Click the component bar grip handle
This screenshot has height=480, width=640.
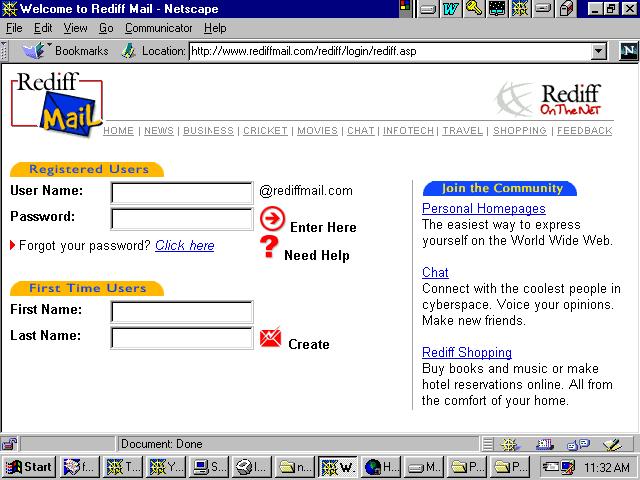click(x=487, y=444)
